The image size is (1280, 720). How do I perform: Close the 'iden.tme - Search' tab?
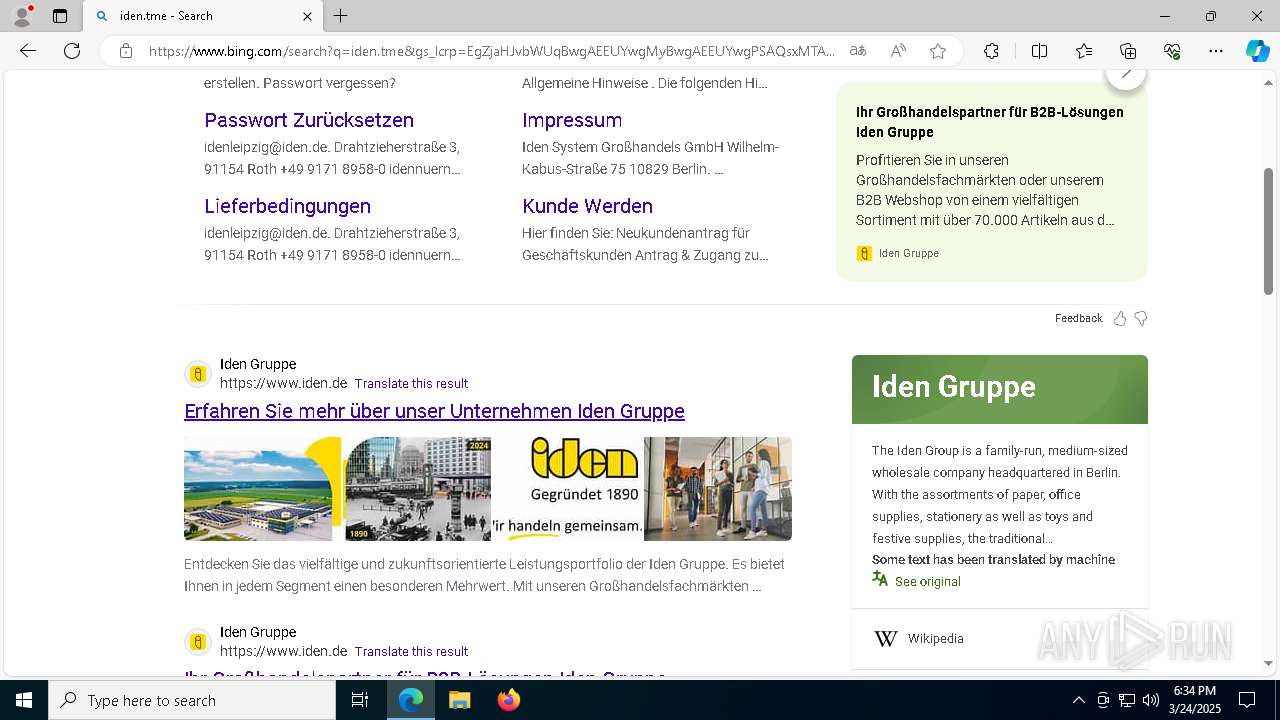pos(307,16)
